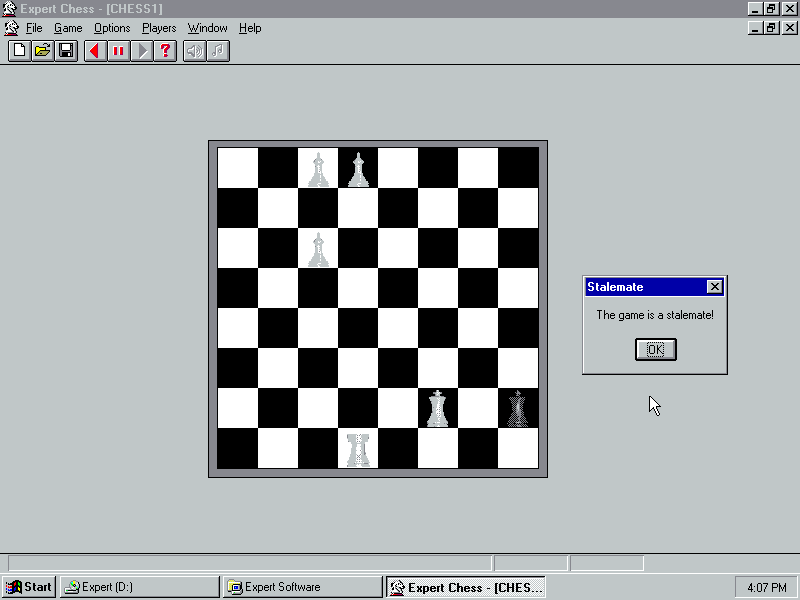This screenshot has width=800, height=600.
Task: Click the Open file folder icon
Action: click(43, 51)
